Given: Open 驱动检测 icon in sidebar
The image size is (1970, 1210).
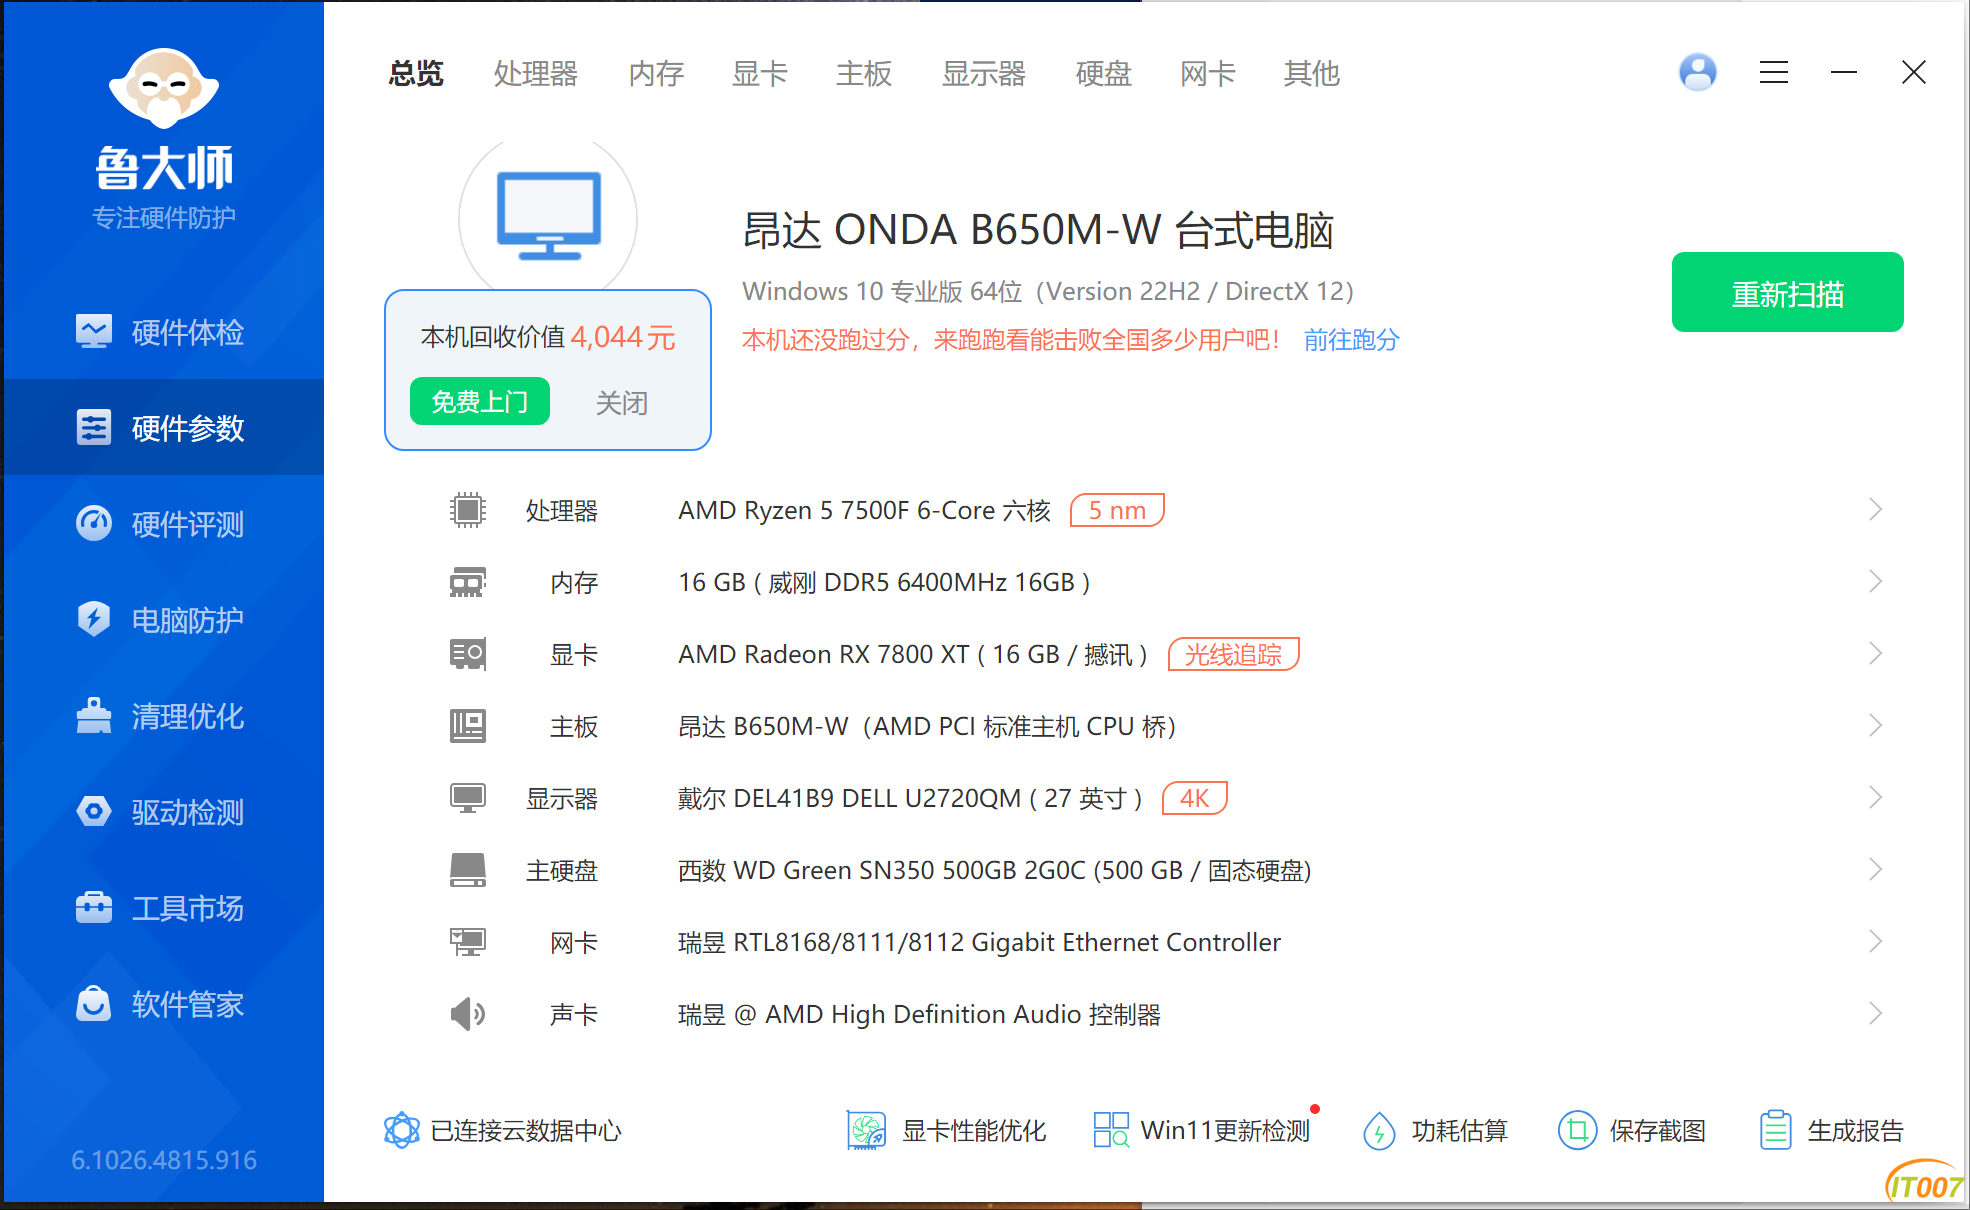Looking at the screenshot, I should click(94, 812).
